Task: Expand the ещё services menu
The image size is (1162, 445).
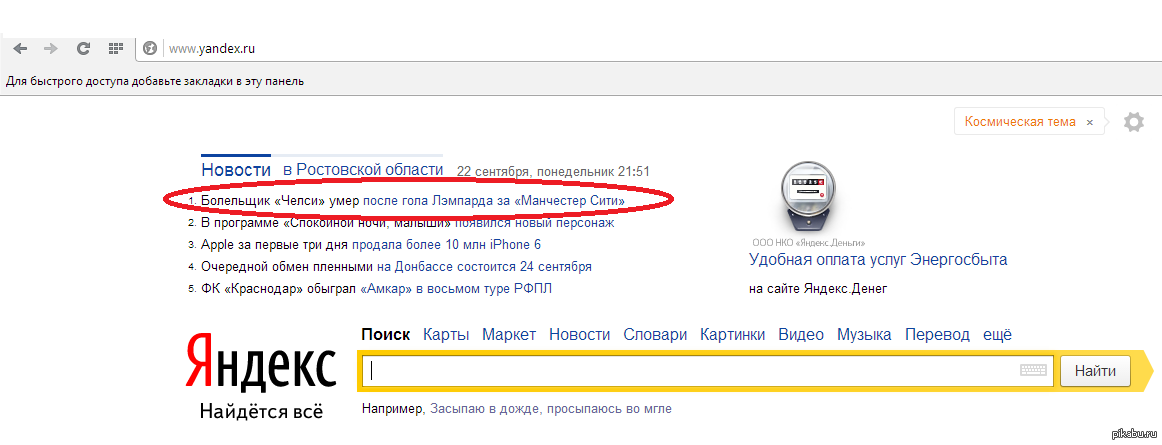Action: coord(997,335)
